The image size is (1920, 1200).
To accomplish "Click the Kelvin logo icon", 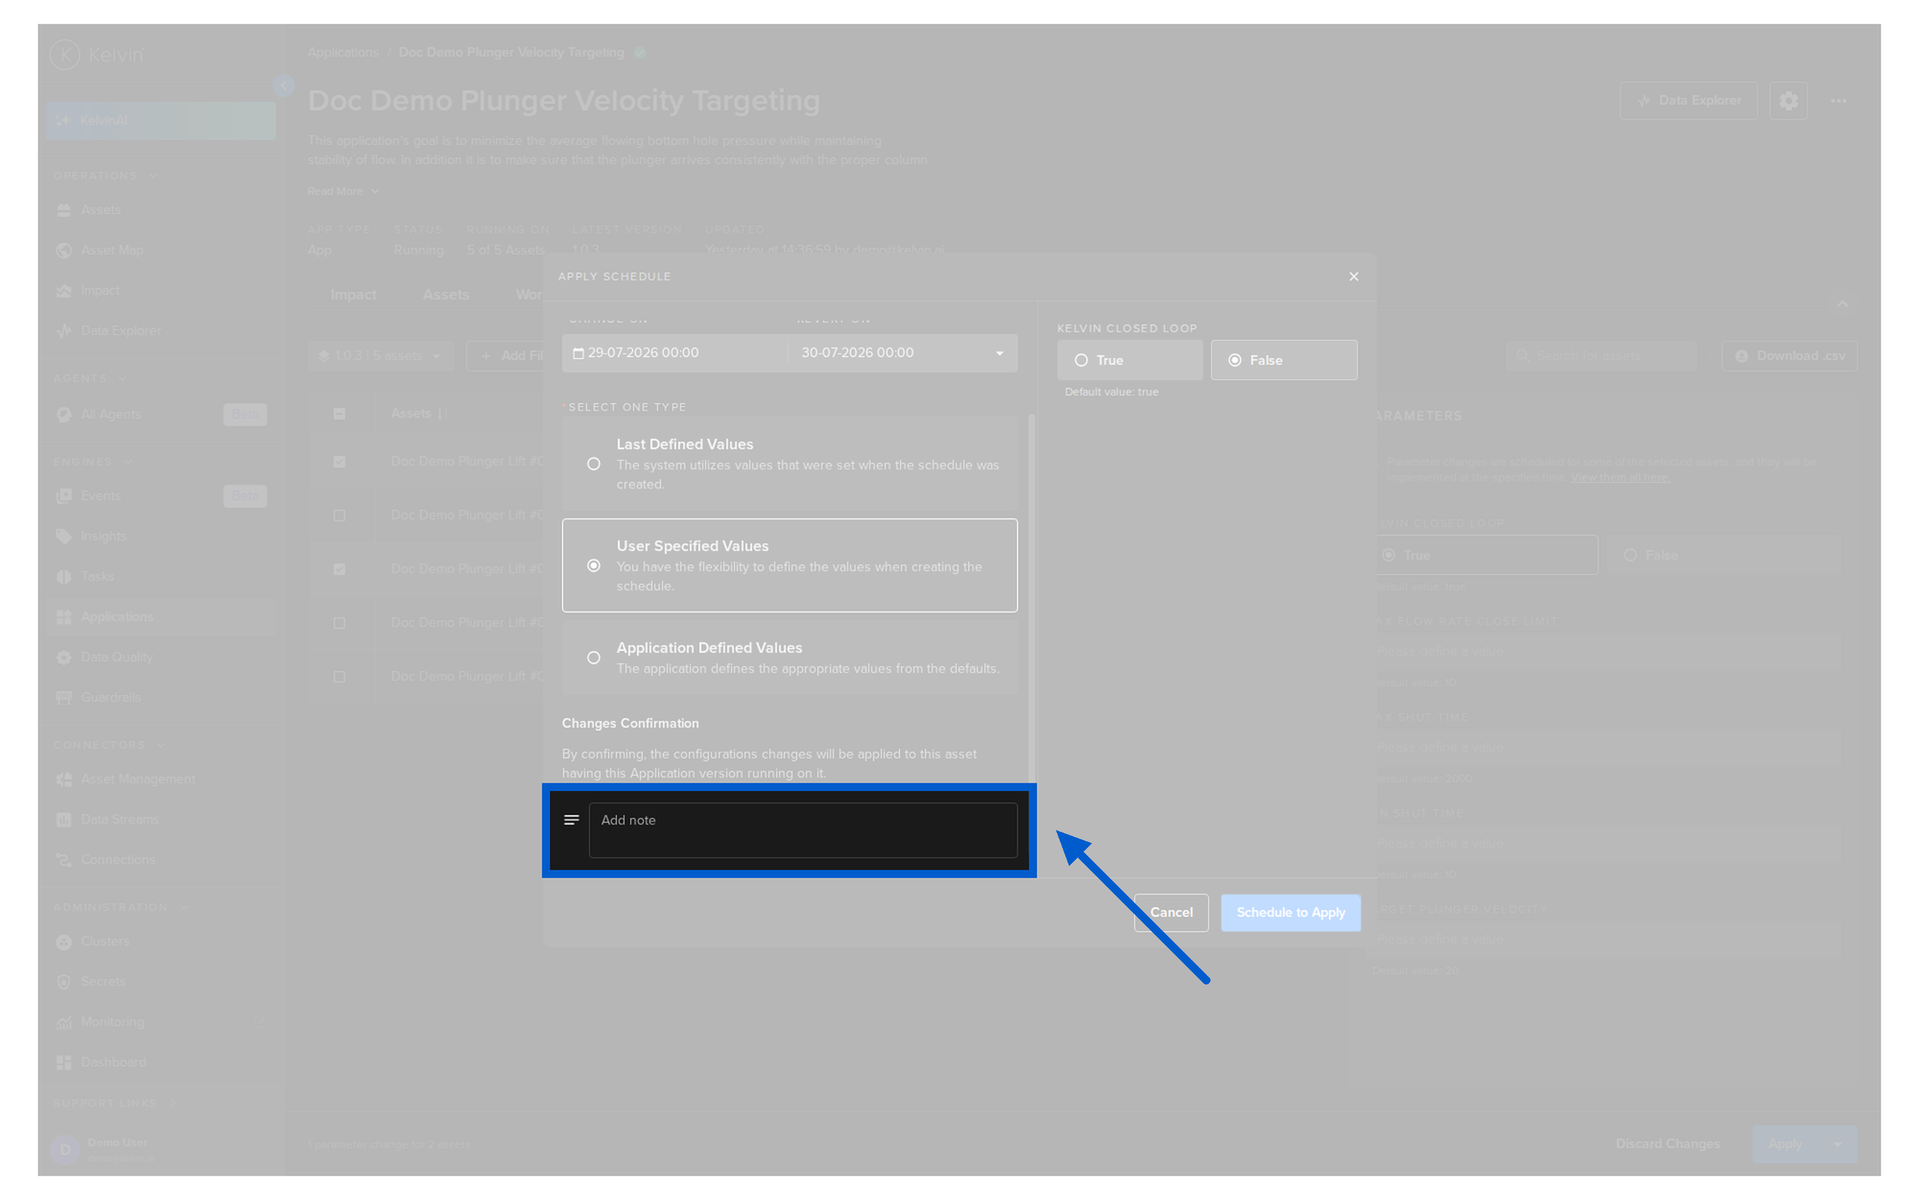I will [65, 55].
